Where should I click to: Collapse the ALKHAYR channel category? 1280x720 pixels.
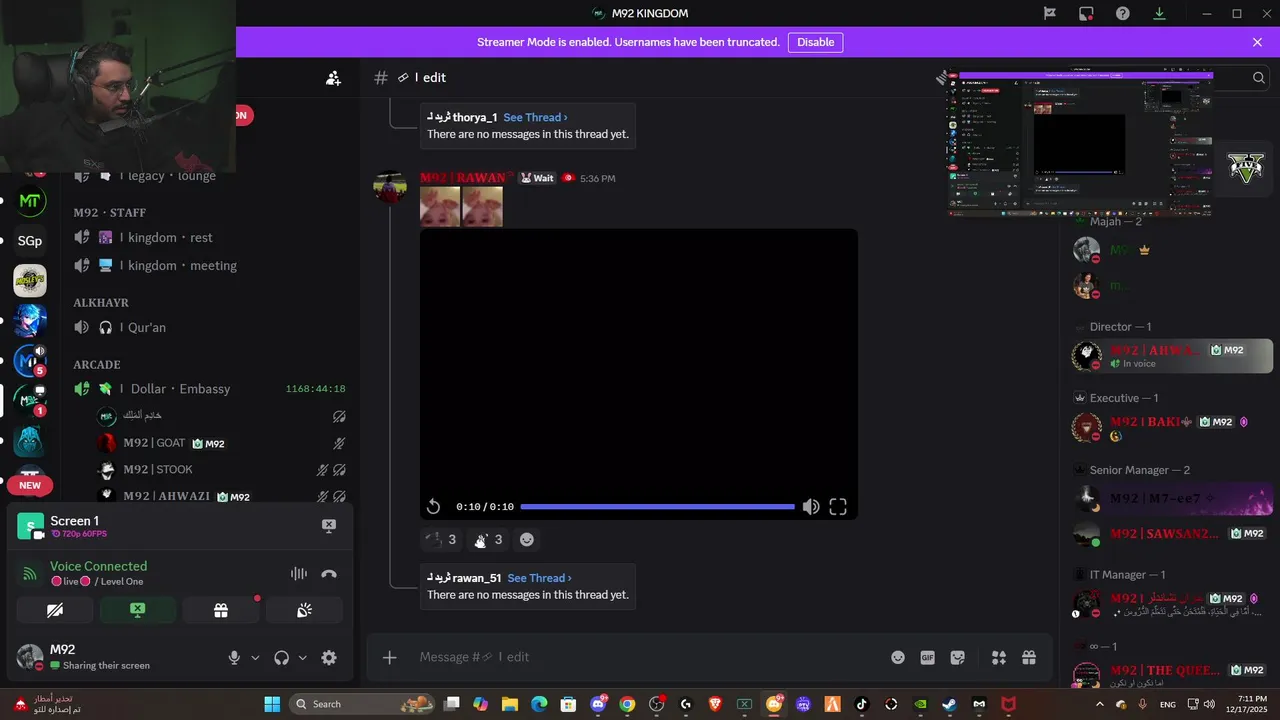point(101,303)
